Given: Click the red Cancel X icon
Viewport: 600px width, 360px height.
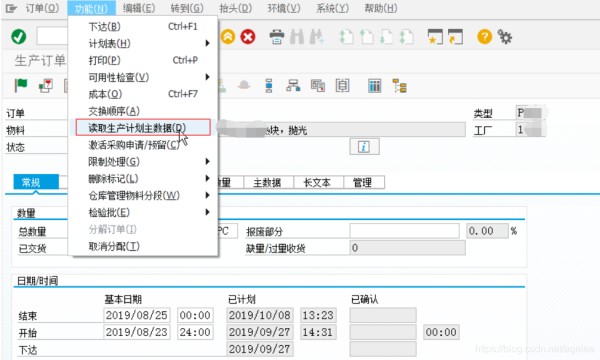Looking at the screenshot, I should 248,37.
